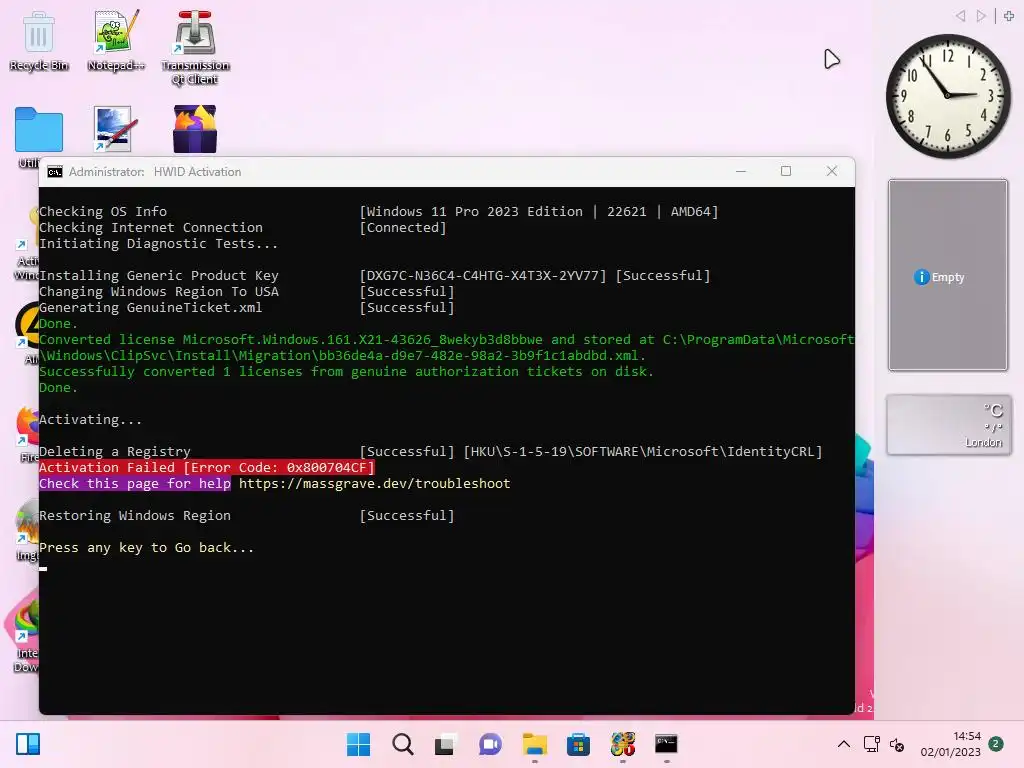Click the analog clock desktop gadget
Image resolution: width=1024 pixels, height=768 pixels.
click(948, 96)
